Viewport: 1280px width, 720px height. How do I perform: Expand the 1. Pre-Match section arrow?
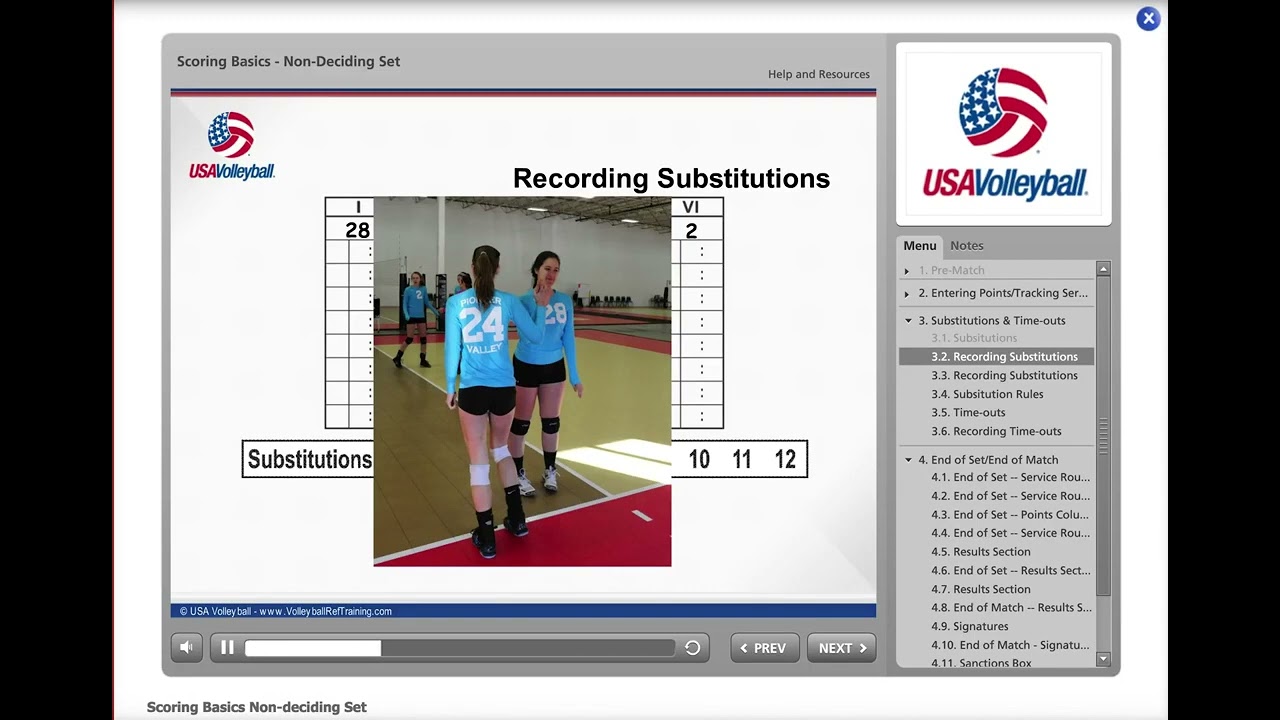click(x=907, y=271)
